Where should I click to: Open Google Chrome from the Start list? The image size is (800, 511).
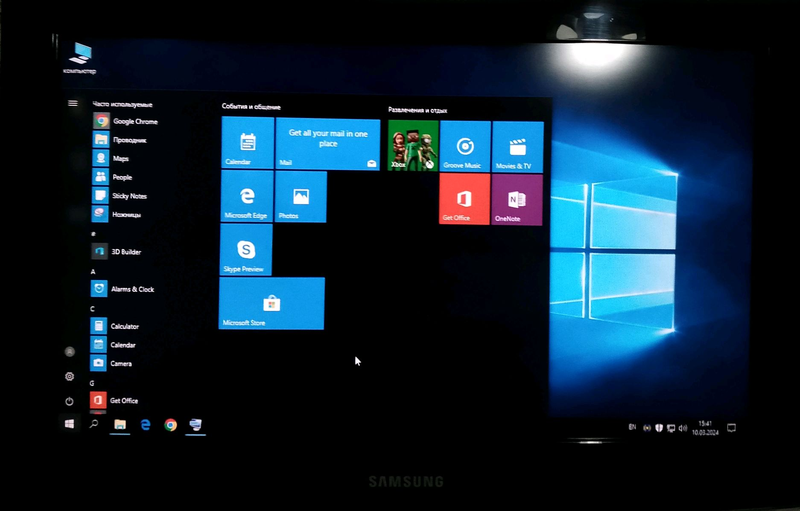(x=126, y=121)
